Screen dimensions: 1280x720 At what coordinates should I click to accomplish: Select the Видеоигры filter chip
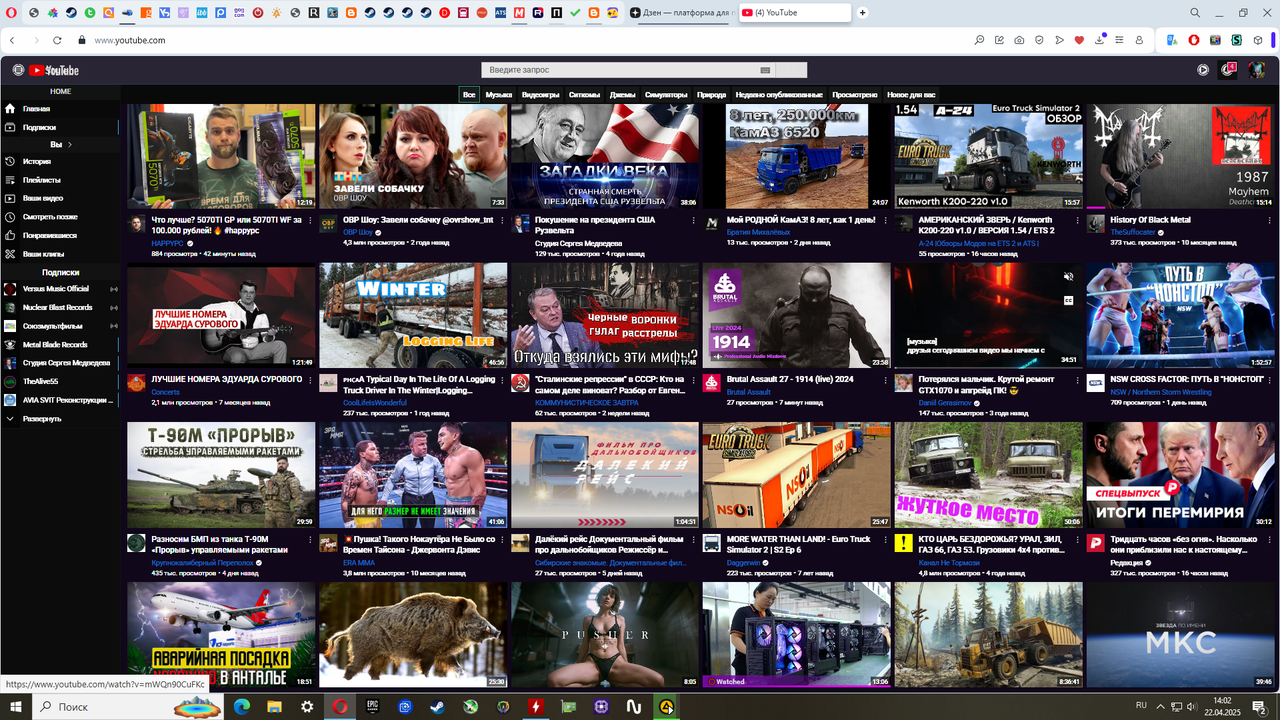point(541,95)
